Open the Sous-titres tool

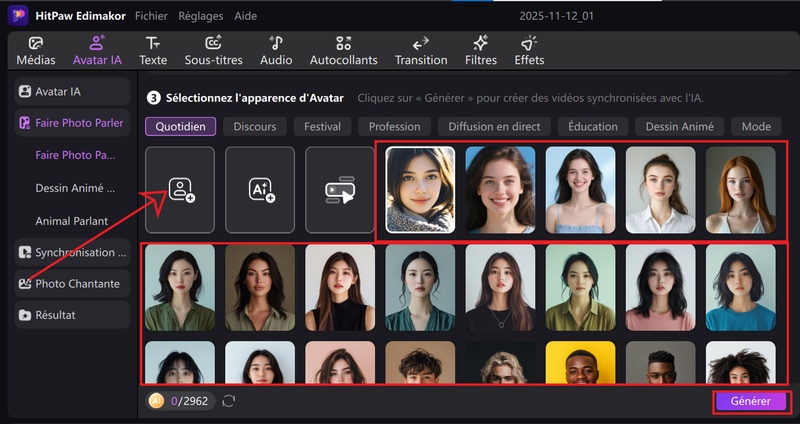coord(213,51)
